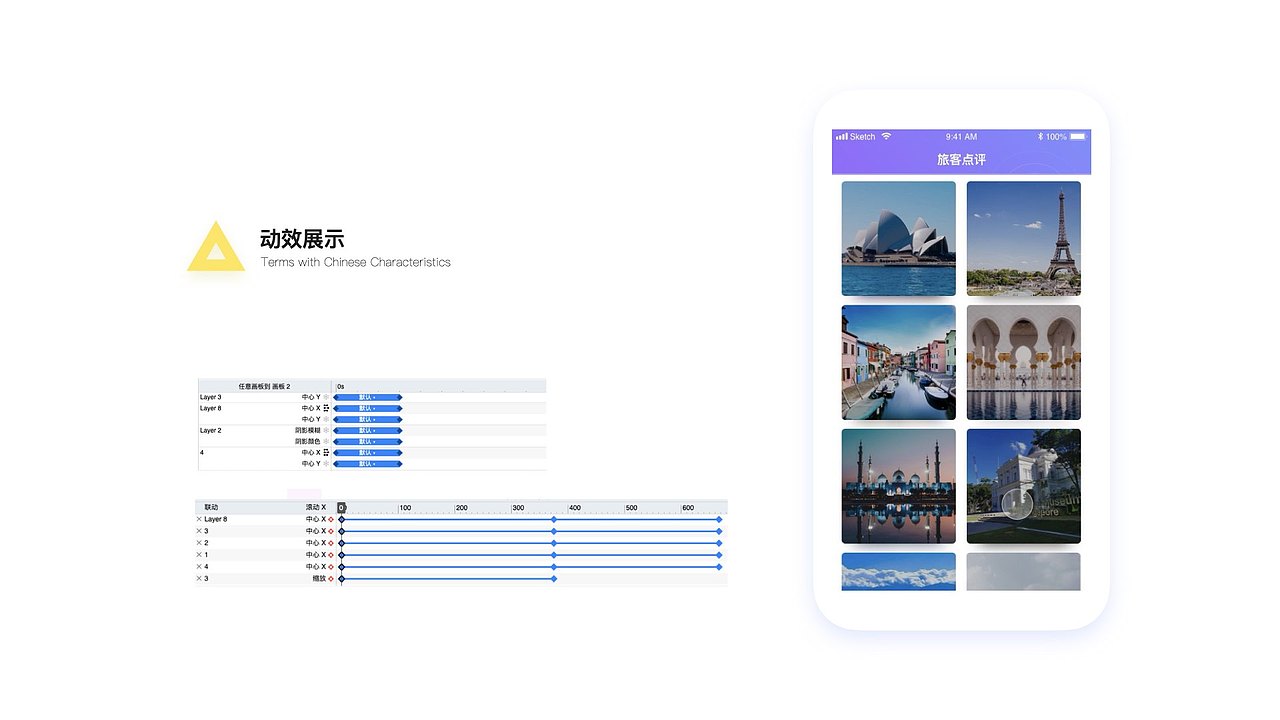Click the red keyframe diamond beside 缩放
The width and height of the screenshot is (1280, 720).
[331, 579]
